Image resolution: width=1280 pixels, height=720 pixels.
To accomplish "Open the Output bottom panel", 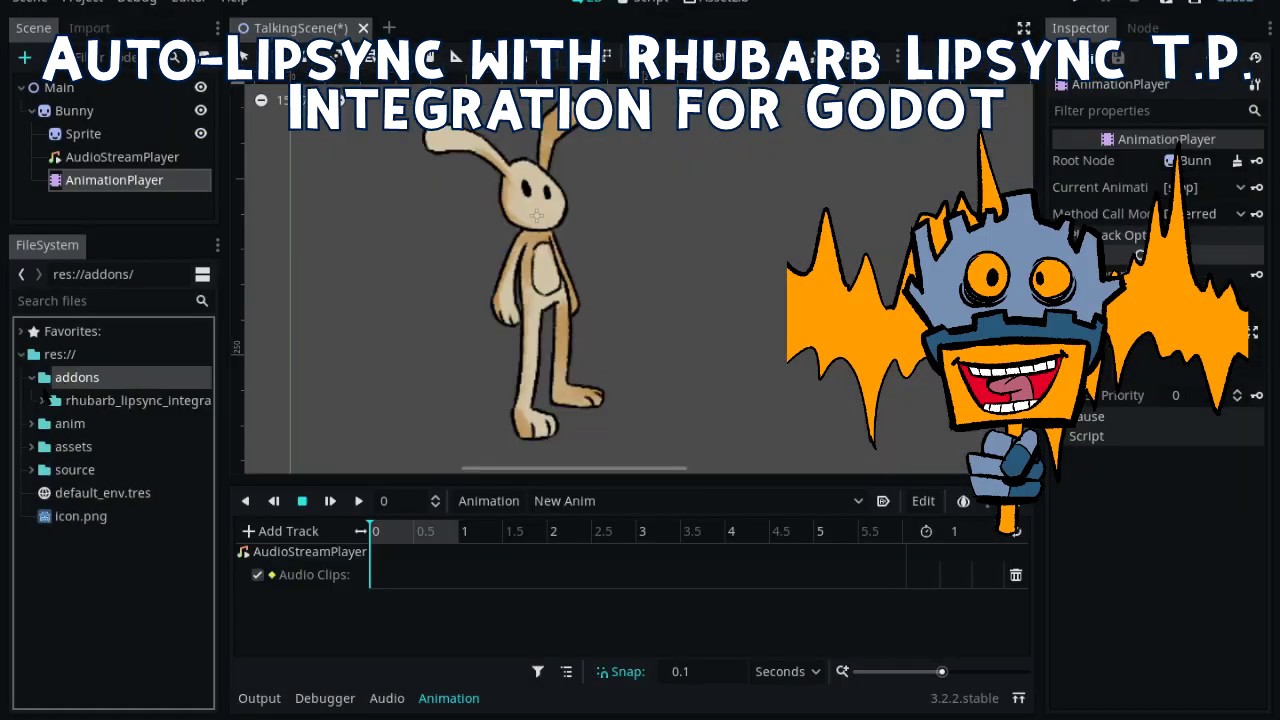I will [x=259, y=698].
